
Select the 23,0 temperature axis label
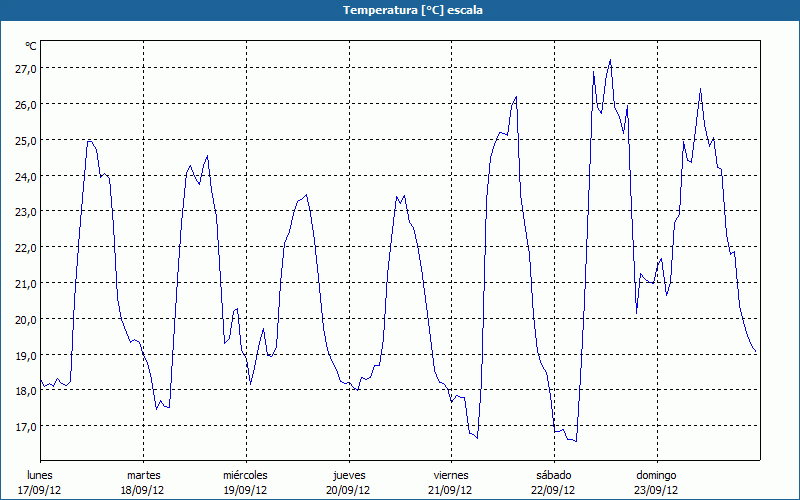coord(26,211)
